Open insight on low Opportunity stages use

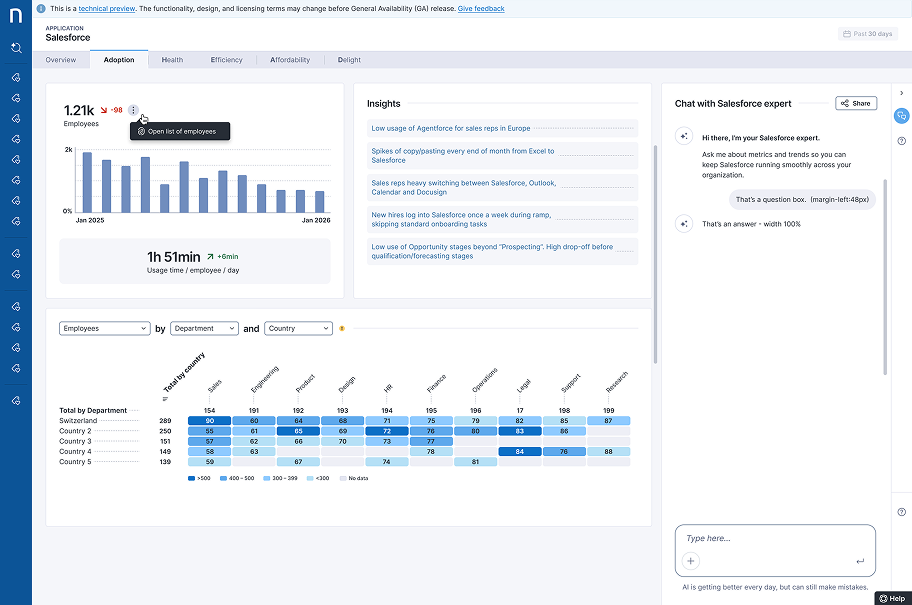point(503,252)
